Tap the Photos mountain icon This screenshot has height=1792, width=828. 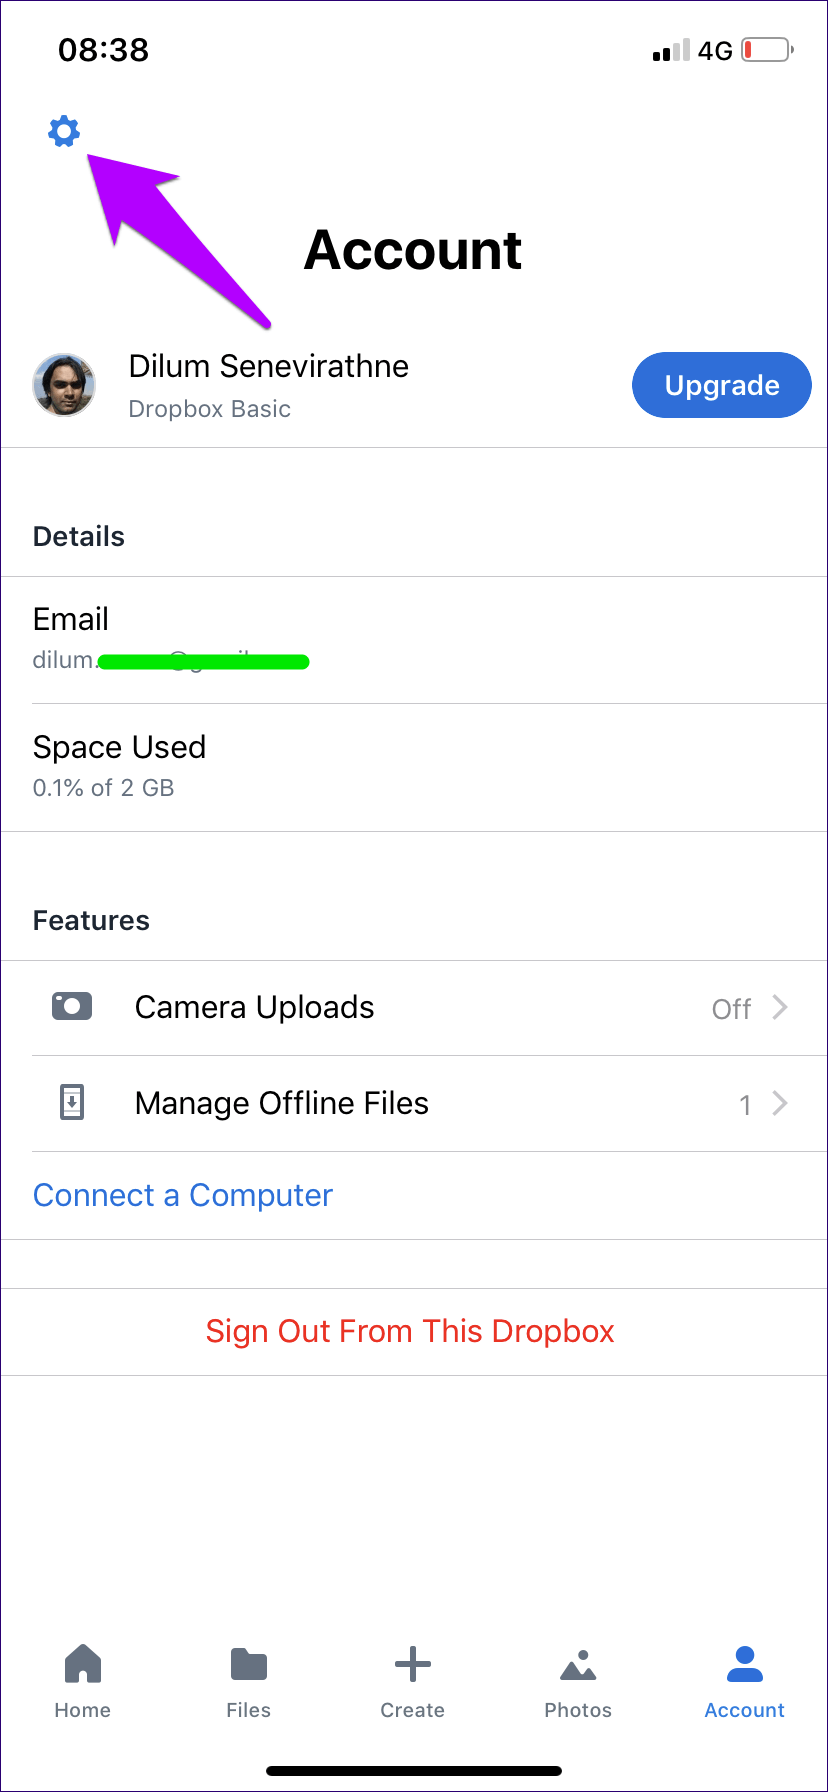(x=578, y=1665)
